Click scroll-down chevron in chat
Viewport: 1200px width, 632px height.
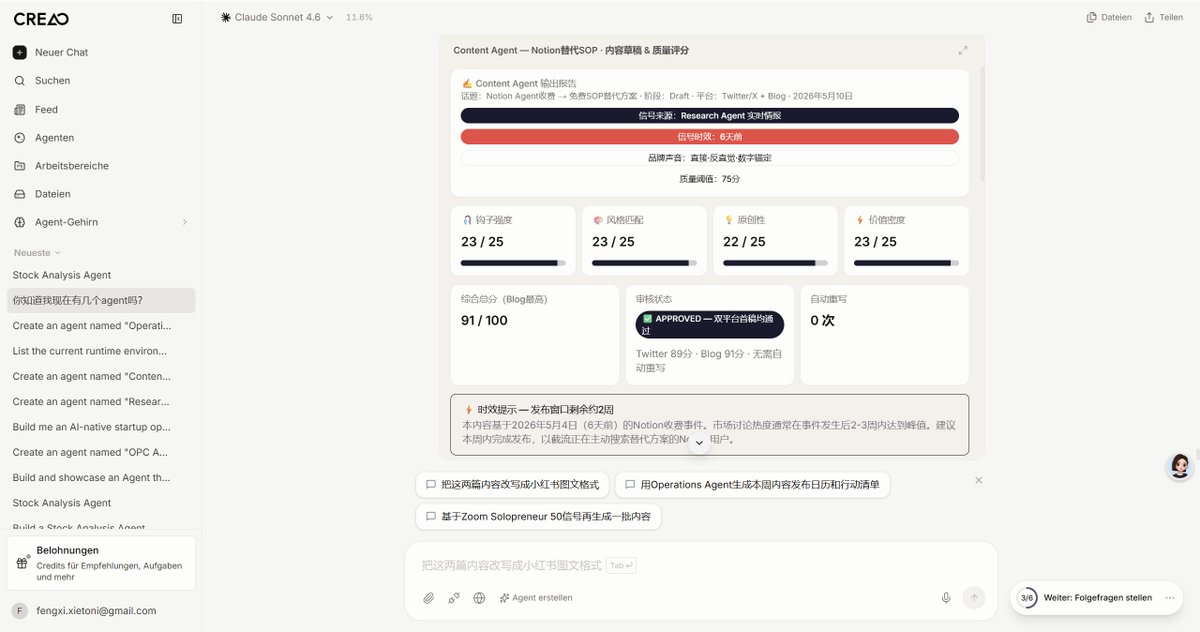(699, 443)
